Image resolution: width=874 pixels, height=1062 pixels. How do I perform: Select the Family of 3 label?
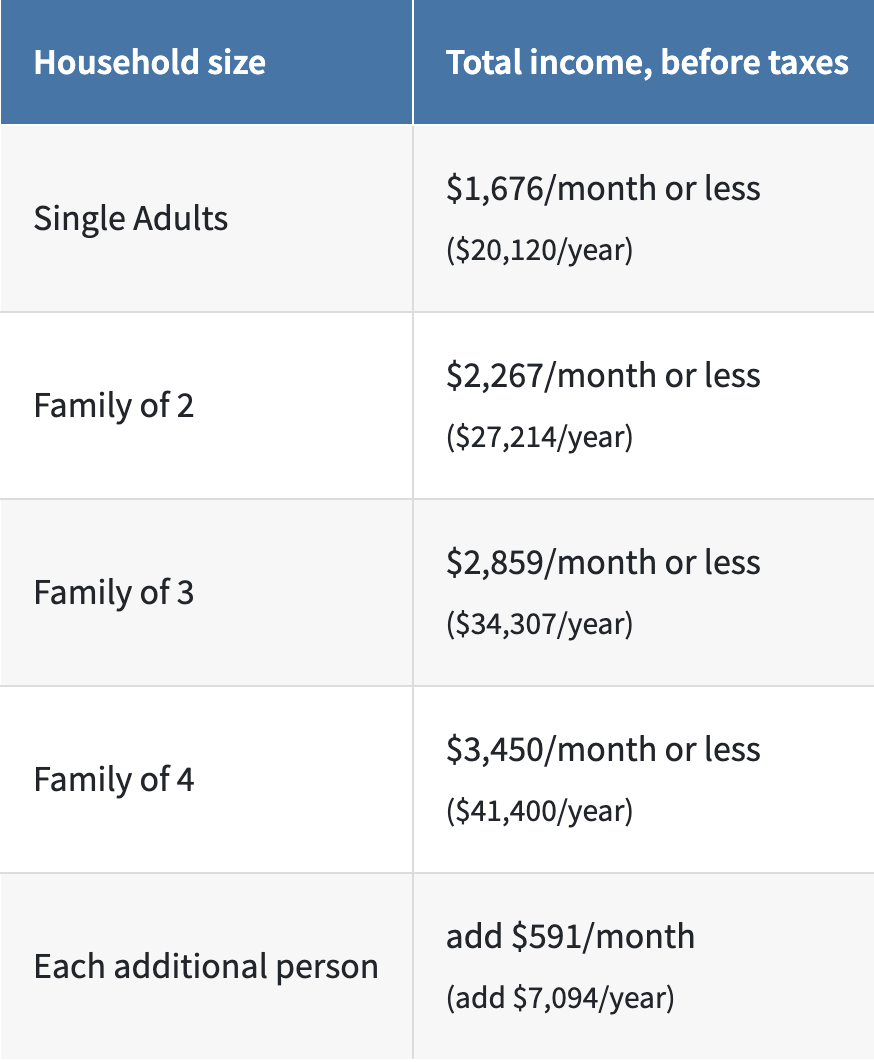(x=114, y=592)
